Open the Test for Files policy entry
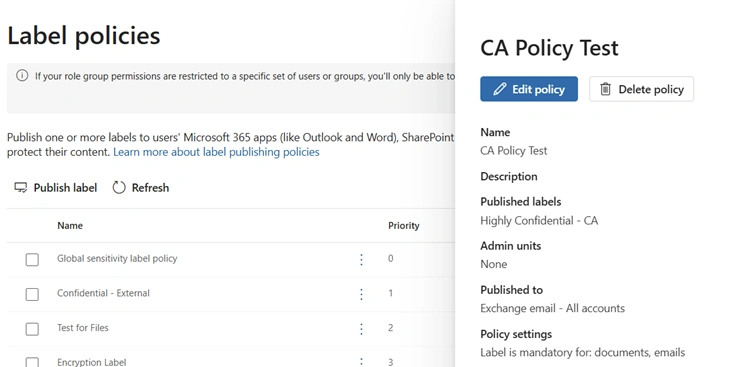 click(x=82, y=328)
